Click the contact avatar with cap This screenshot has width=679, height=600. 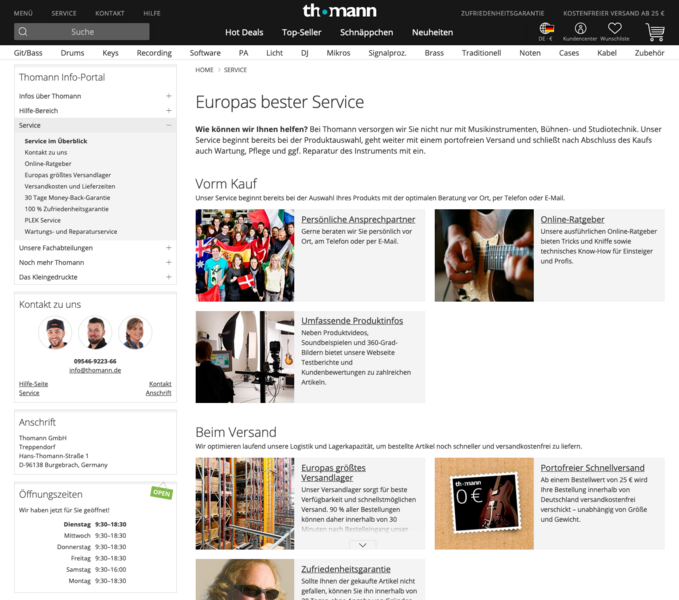click(x=55, y=332)
